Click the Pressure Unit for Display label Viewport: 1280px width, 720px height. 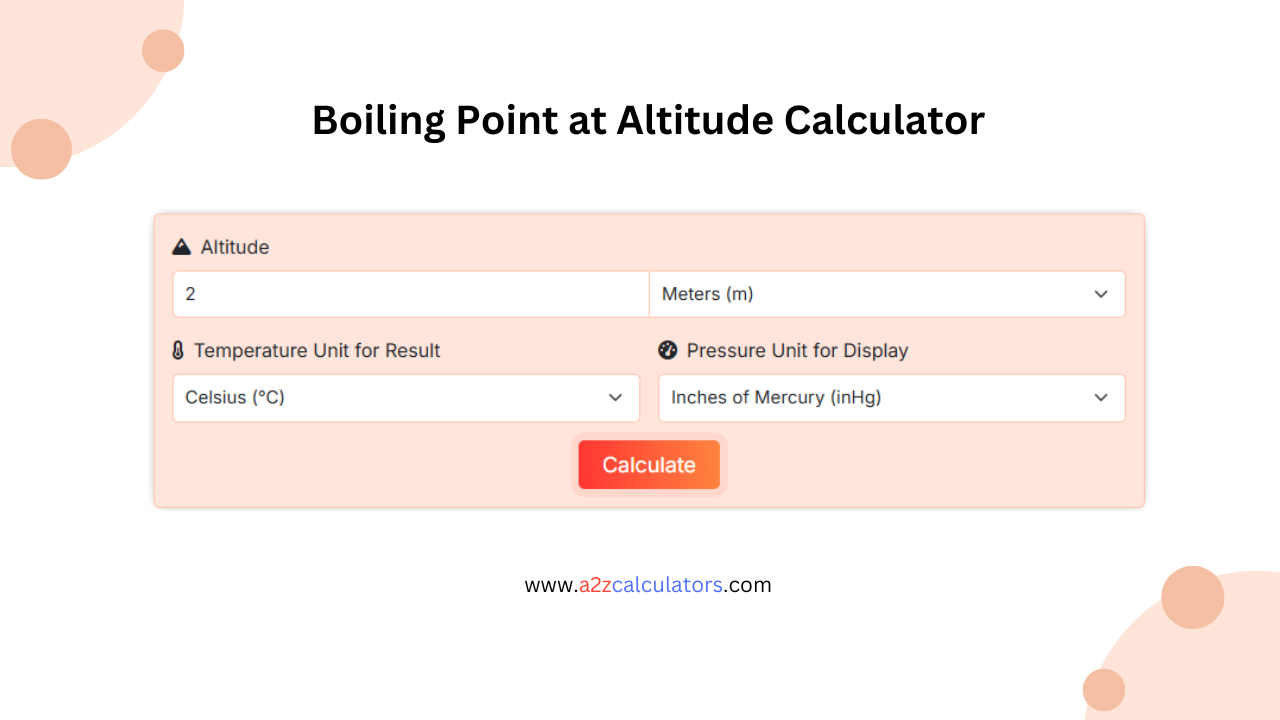(797, 350)
